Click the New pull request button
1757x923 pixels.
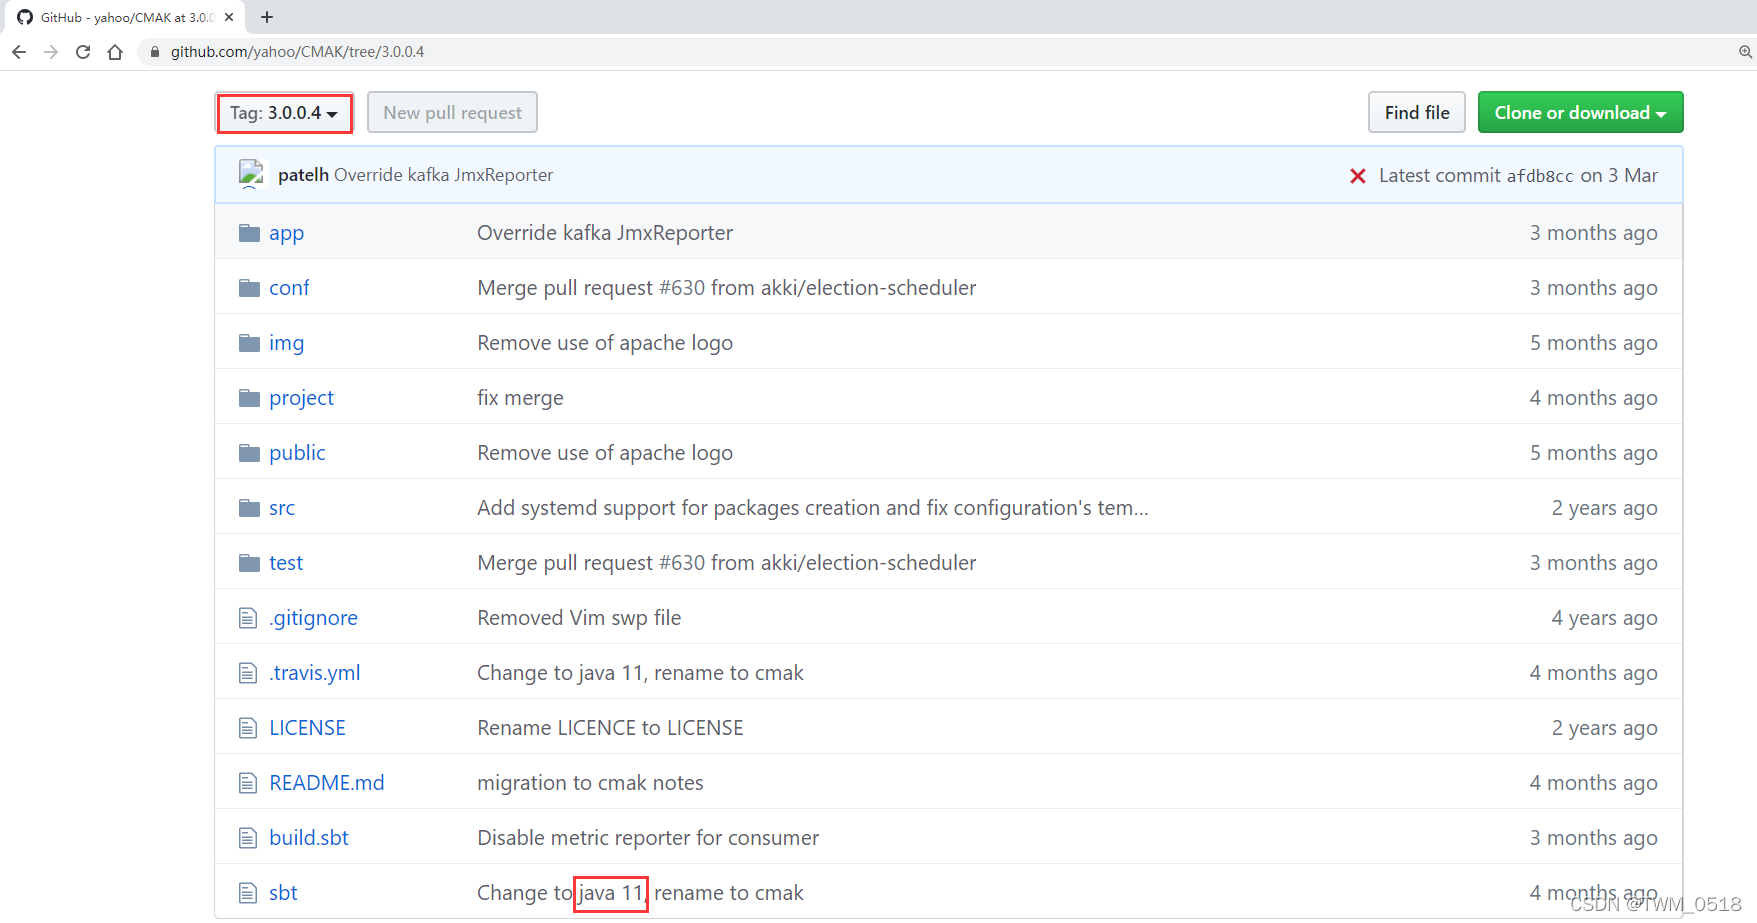coord(452,113)
